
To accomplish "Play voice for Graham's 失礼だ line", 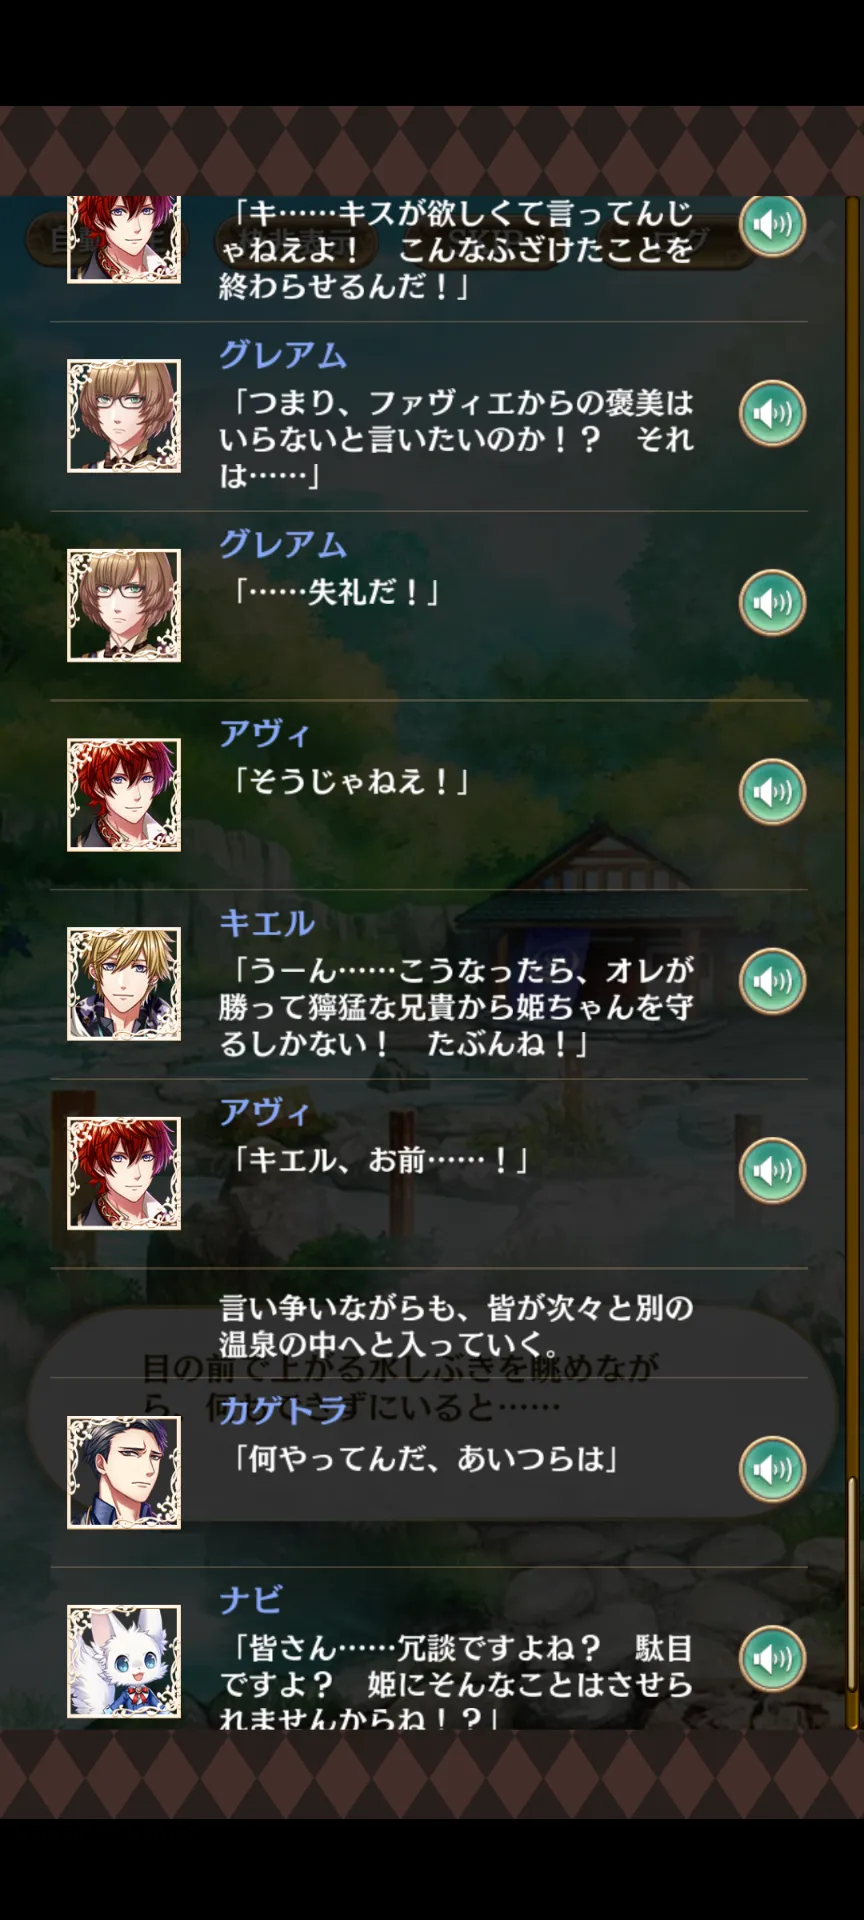I will pos(772,602).
